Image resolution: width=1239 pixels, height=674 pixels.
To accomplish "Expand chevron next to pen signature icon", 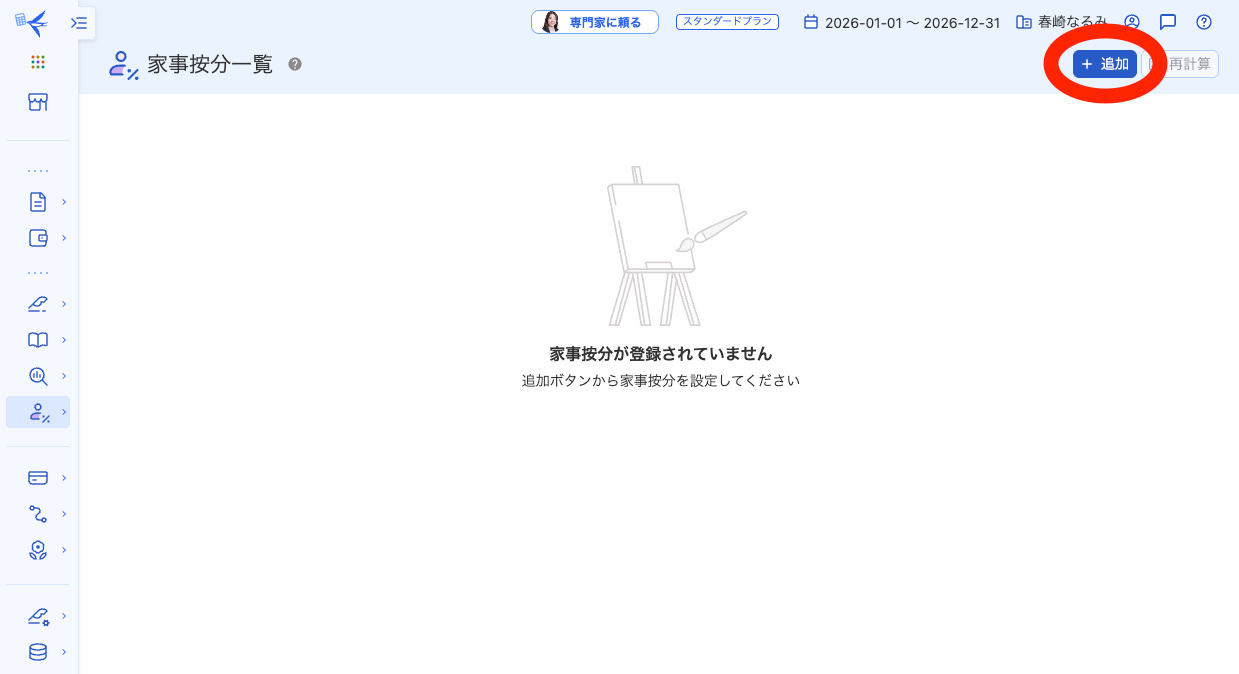I will pos(64,304).
